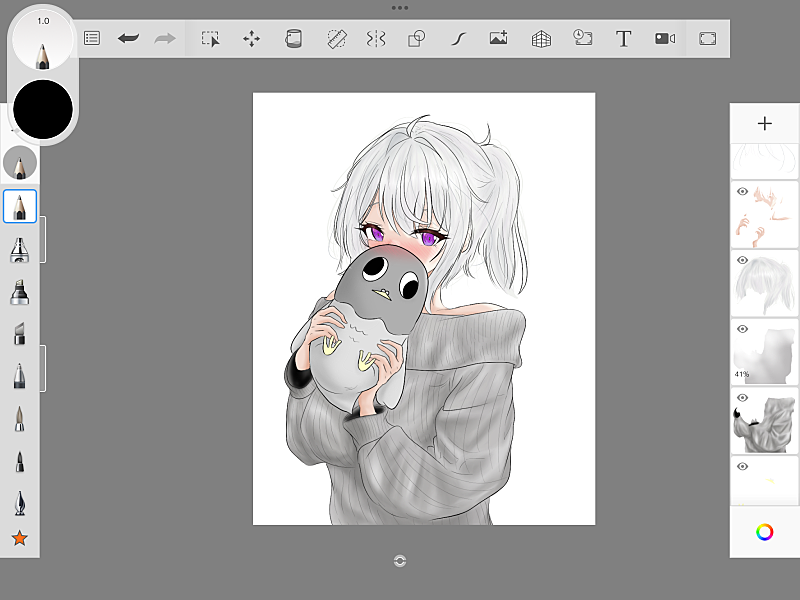800x600 pixels.
Task: Select the Text tool
Action: point(623,39)
